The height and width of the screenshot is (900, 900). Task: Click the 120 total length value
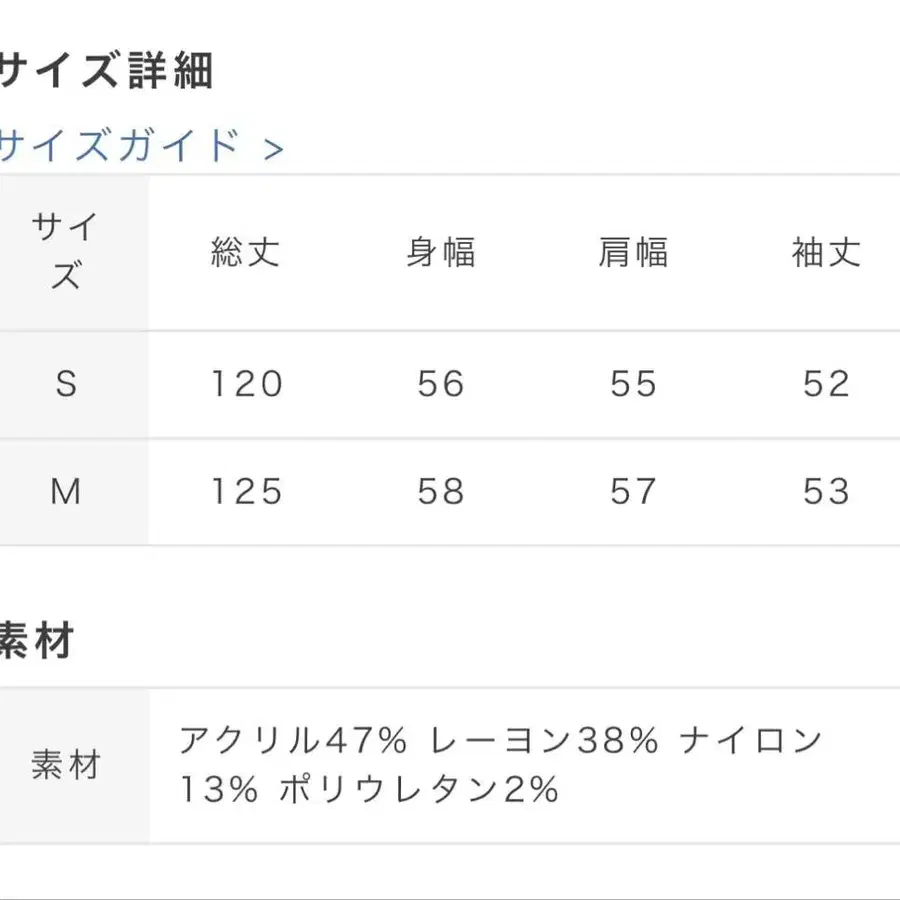click(246, 384)
